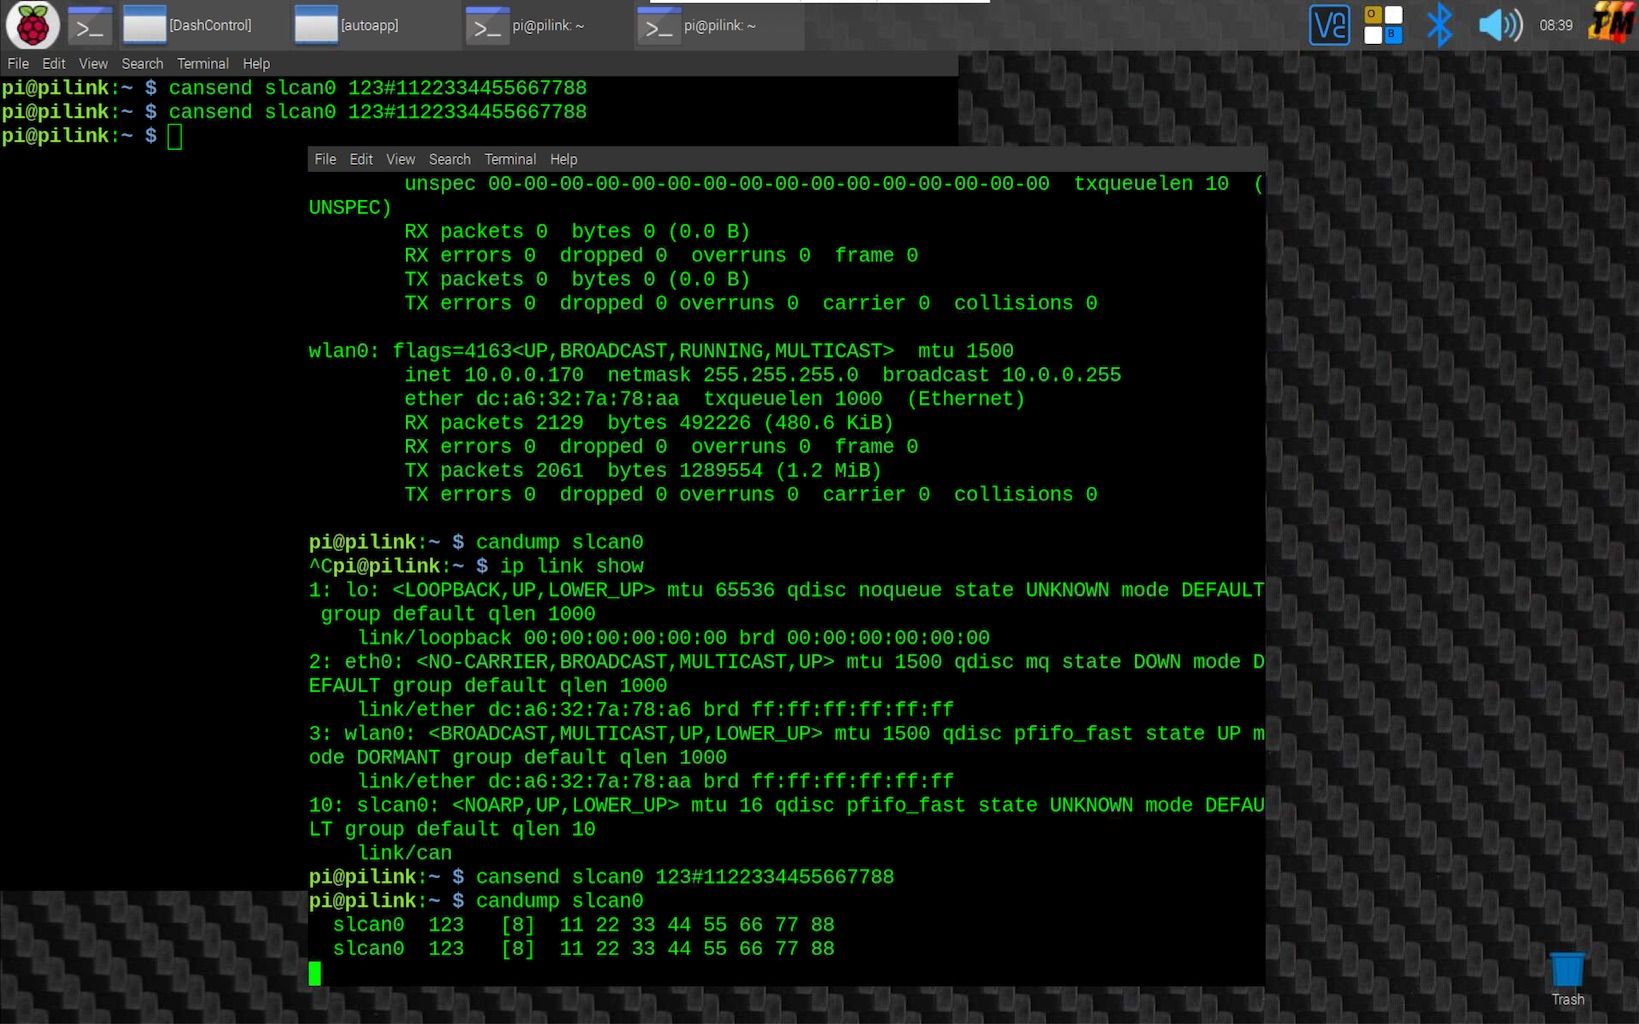Click the orange logo tray icon
The height and width of the screenshot is (1024, 1639).
[x=1610, y=24]
